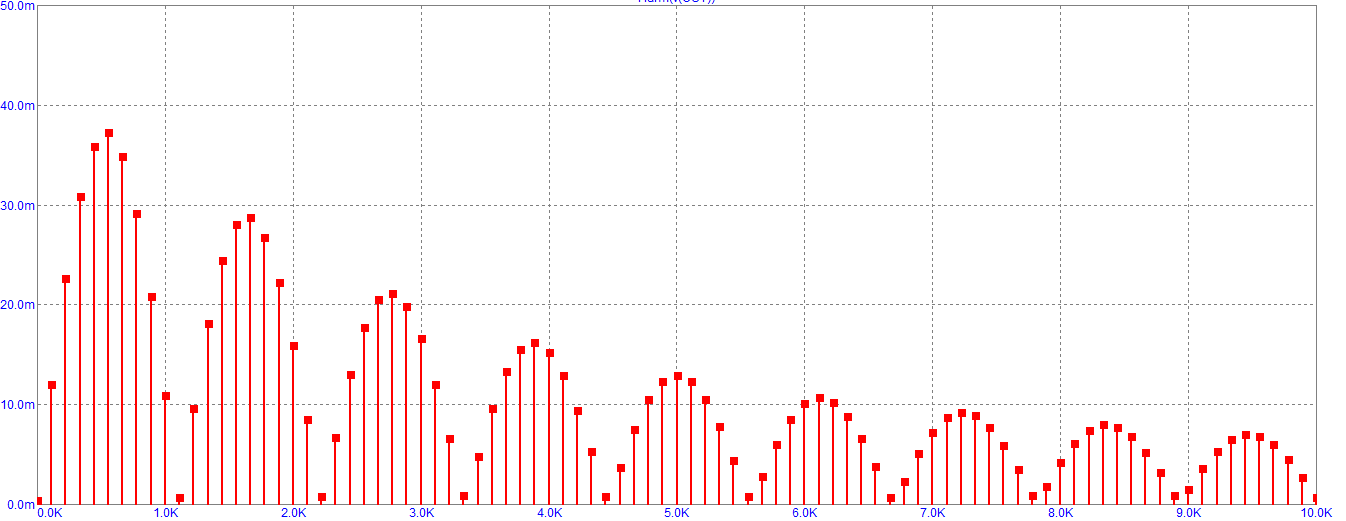Click the 4.0K x-axis label
Viewport: 1346px width, 521px height.
pyautogui.click(x=549, y=513)
